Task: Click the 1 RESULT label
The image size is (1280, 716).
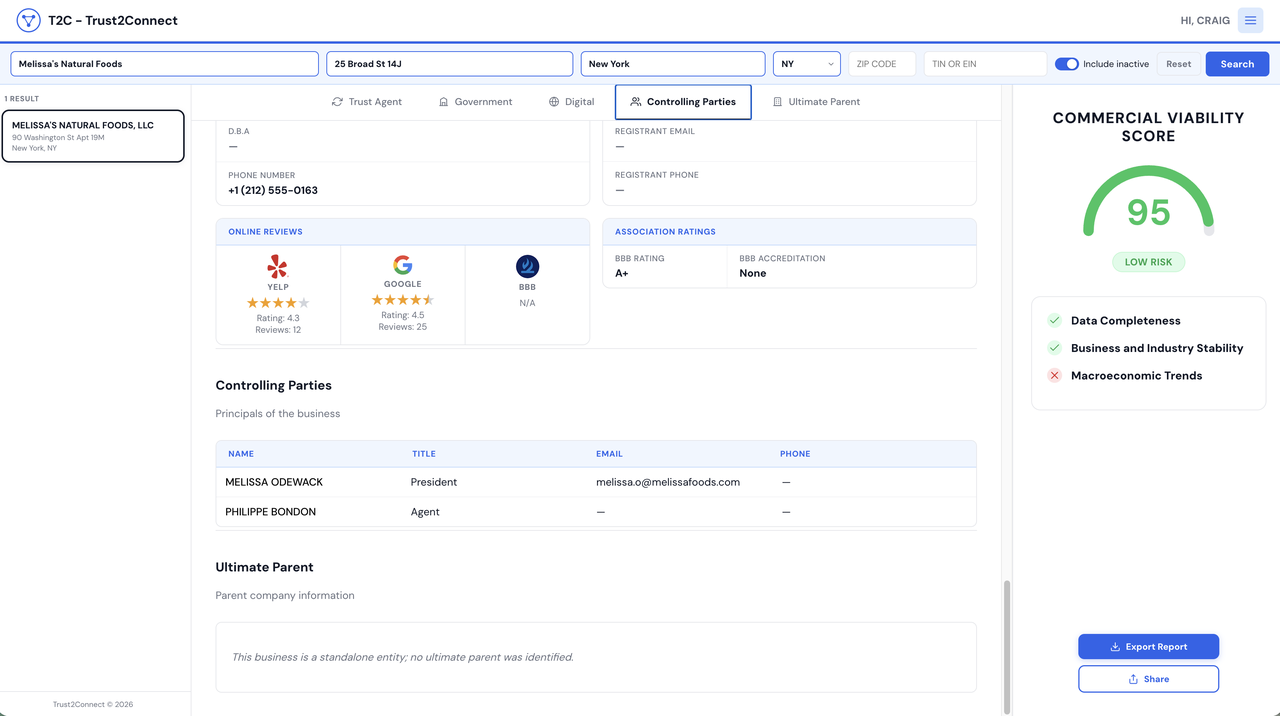Action: (22, 99)
